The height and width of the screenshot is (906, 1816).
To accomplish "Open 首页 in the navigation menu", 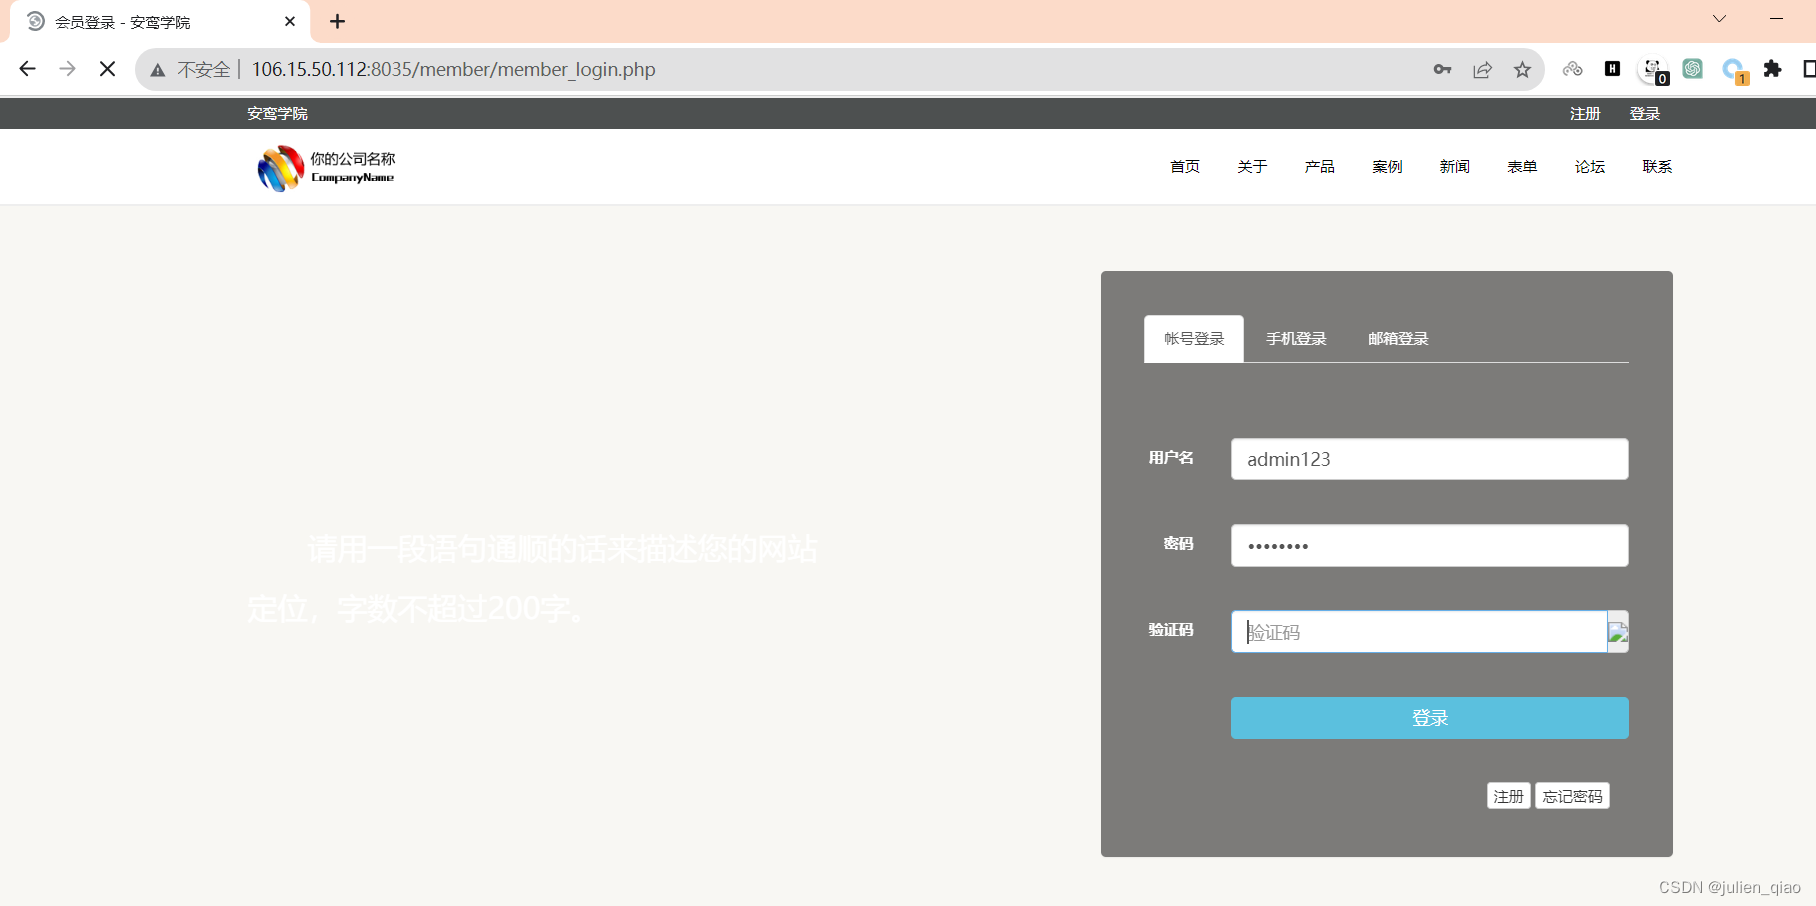I will click(1185, 167).
